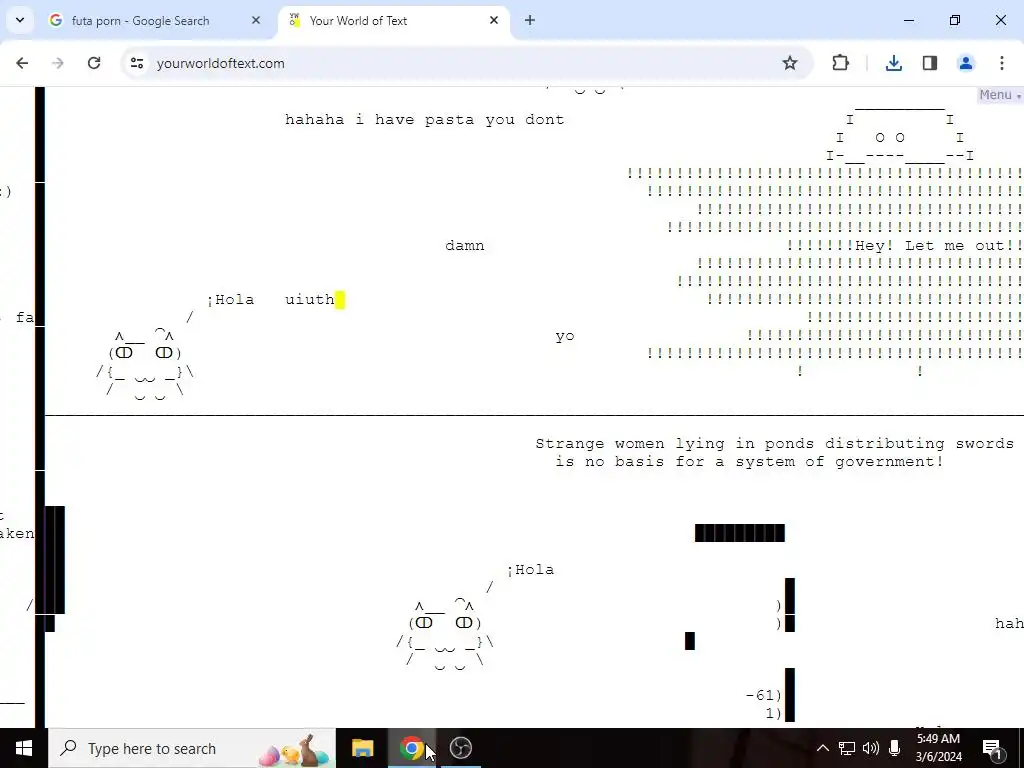
Task: Bookmark this page with the star
Action: tap(790, 63)
